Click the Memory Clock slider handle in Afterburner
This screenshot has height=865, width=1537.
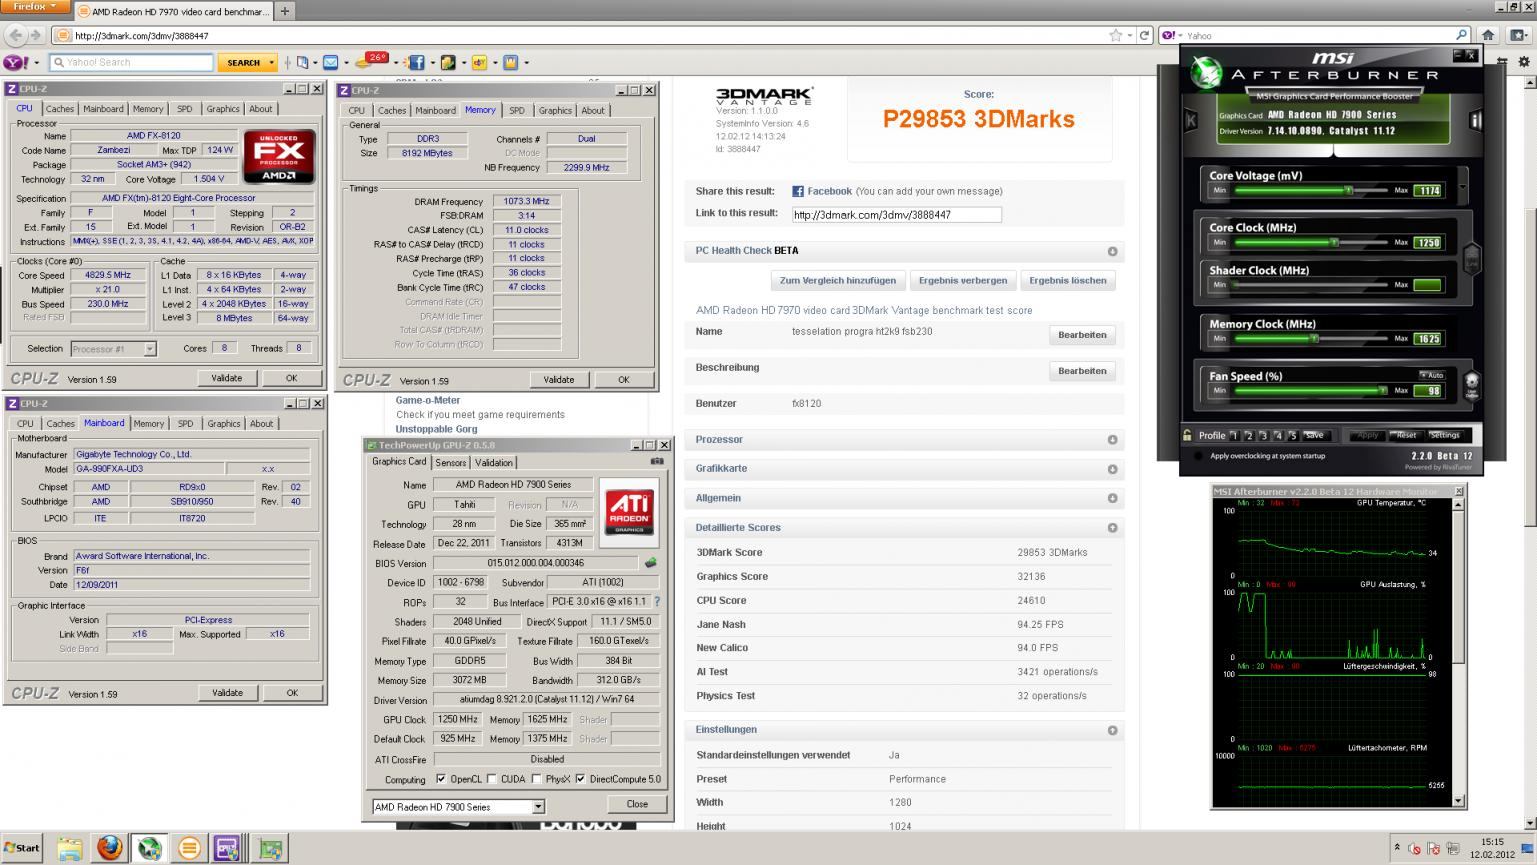pos(1315,338)
